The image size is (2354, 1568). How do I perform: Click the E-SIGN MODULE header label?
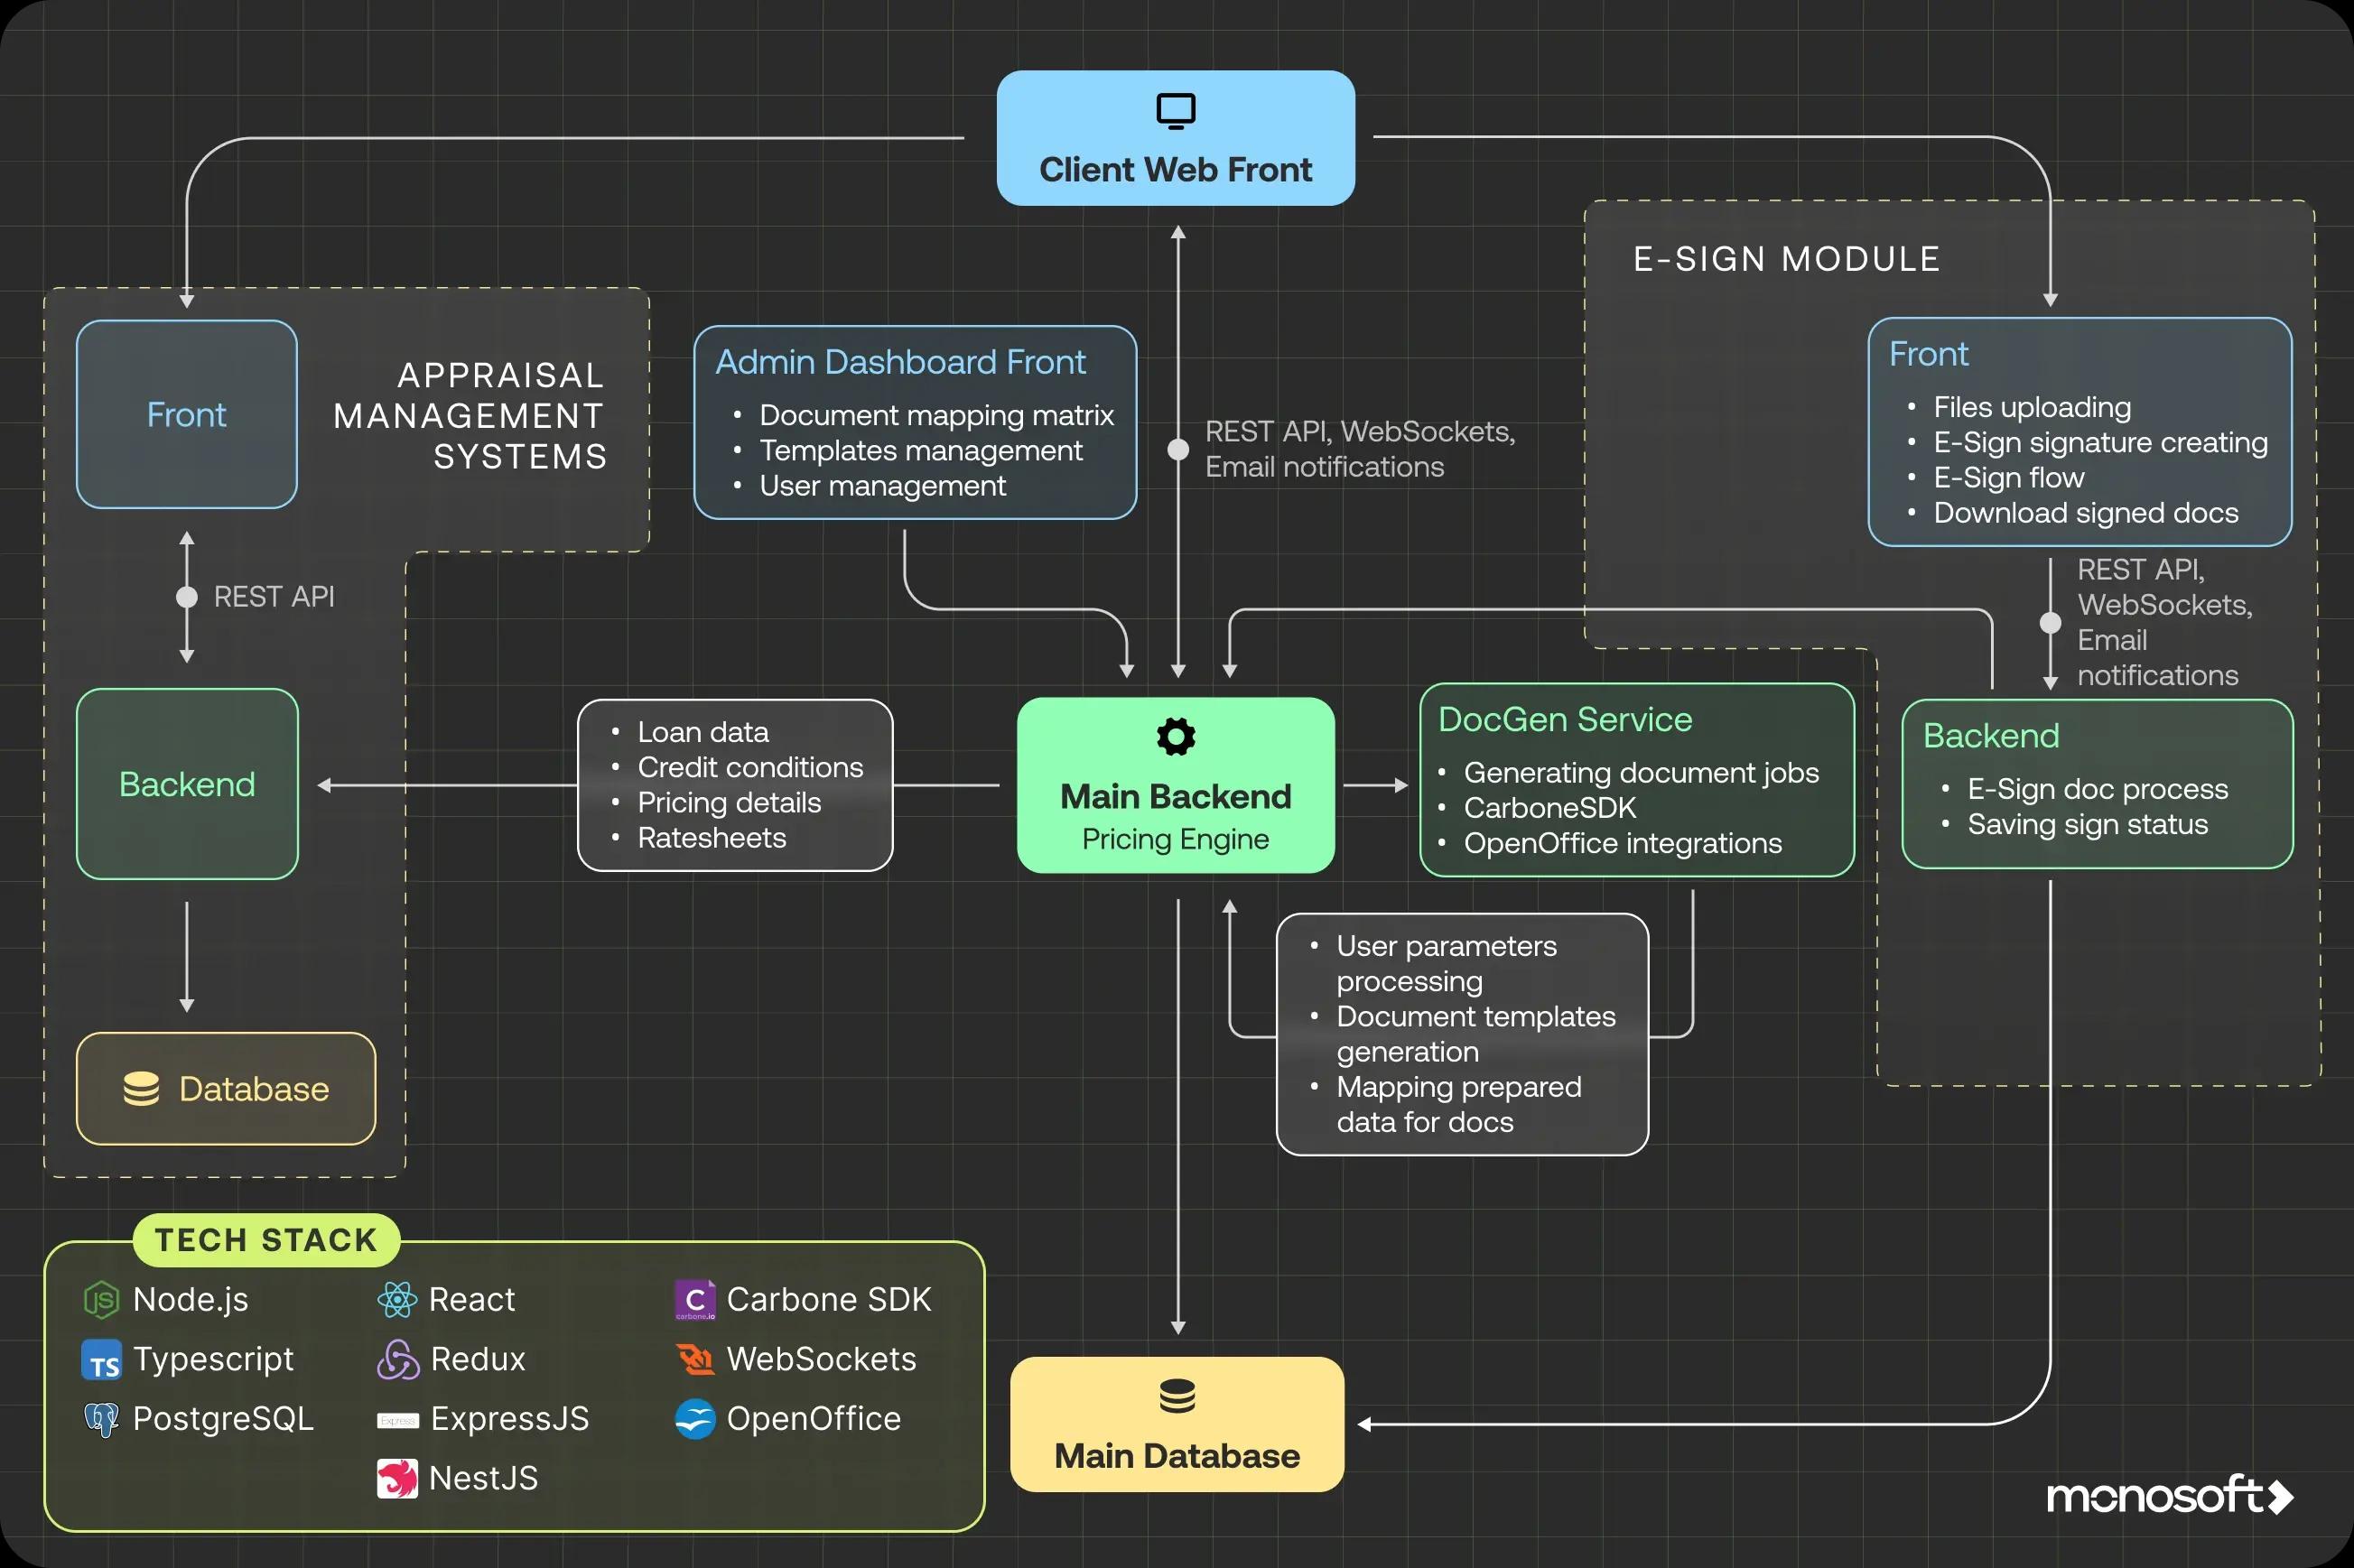1786,258
